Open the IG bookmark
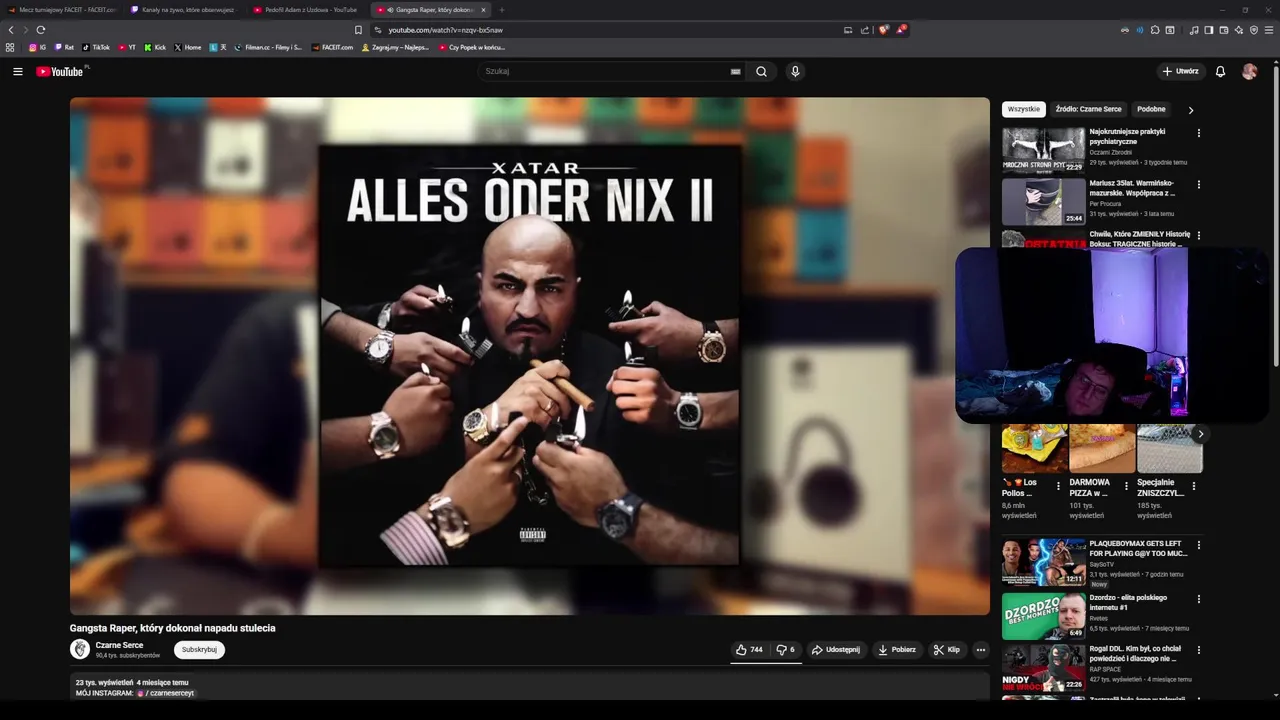 coord(37,47)
